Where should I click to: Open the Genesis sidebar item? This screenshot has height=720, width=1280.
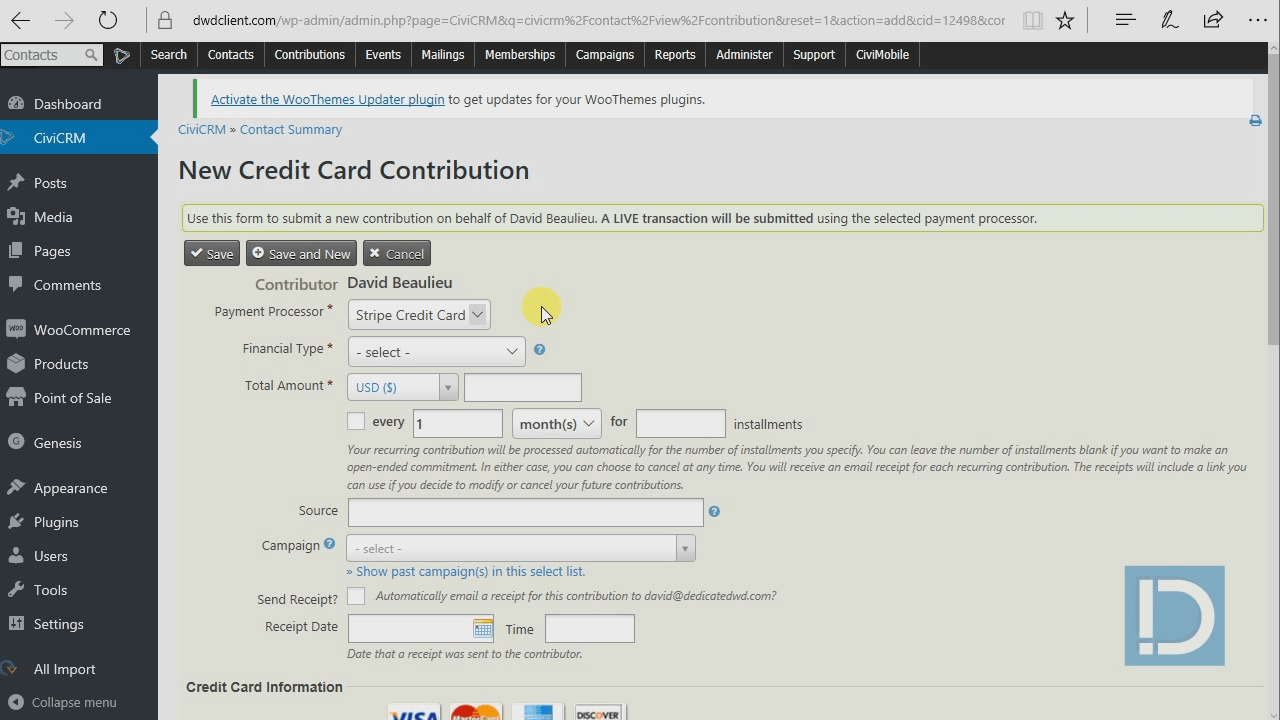(x=57, y=442)
